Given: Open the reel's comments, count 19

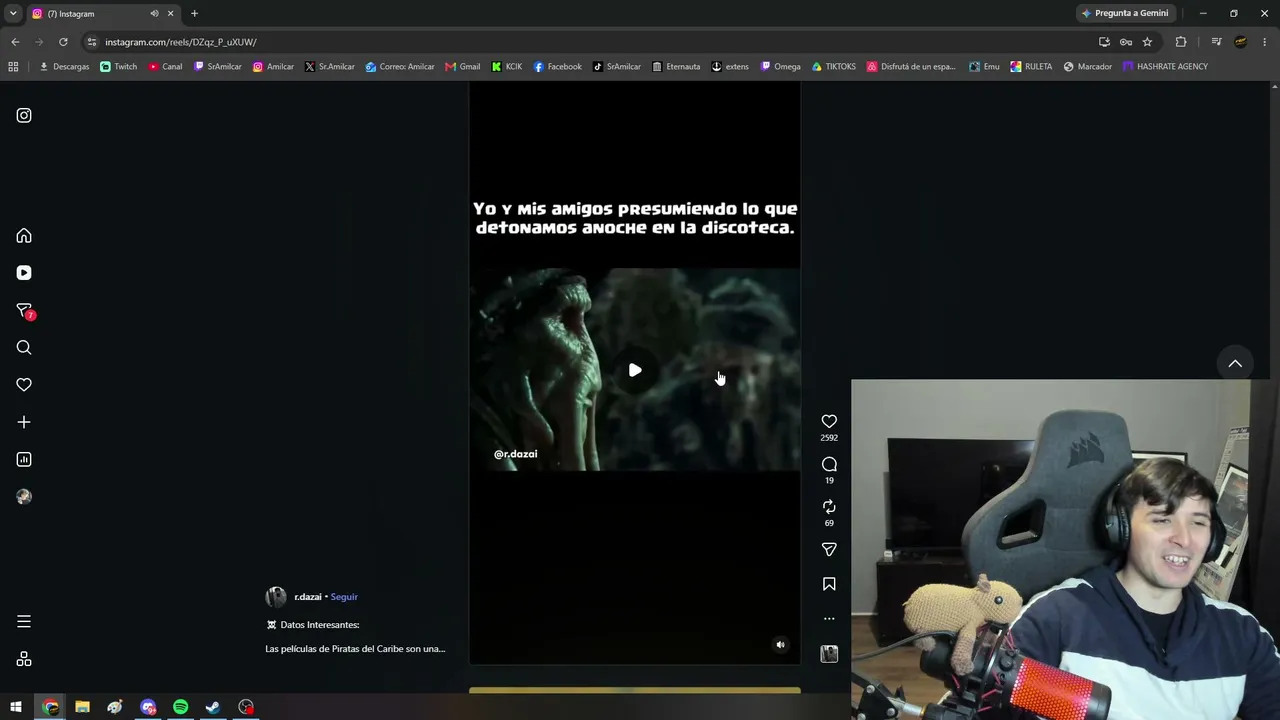Looking at the screenshot, I should tap(829, 464).
